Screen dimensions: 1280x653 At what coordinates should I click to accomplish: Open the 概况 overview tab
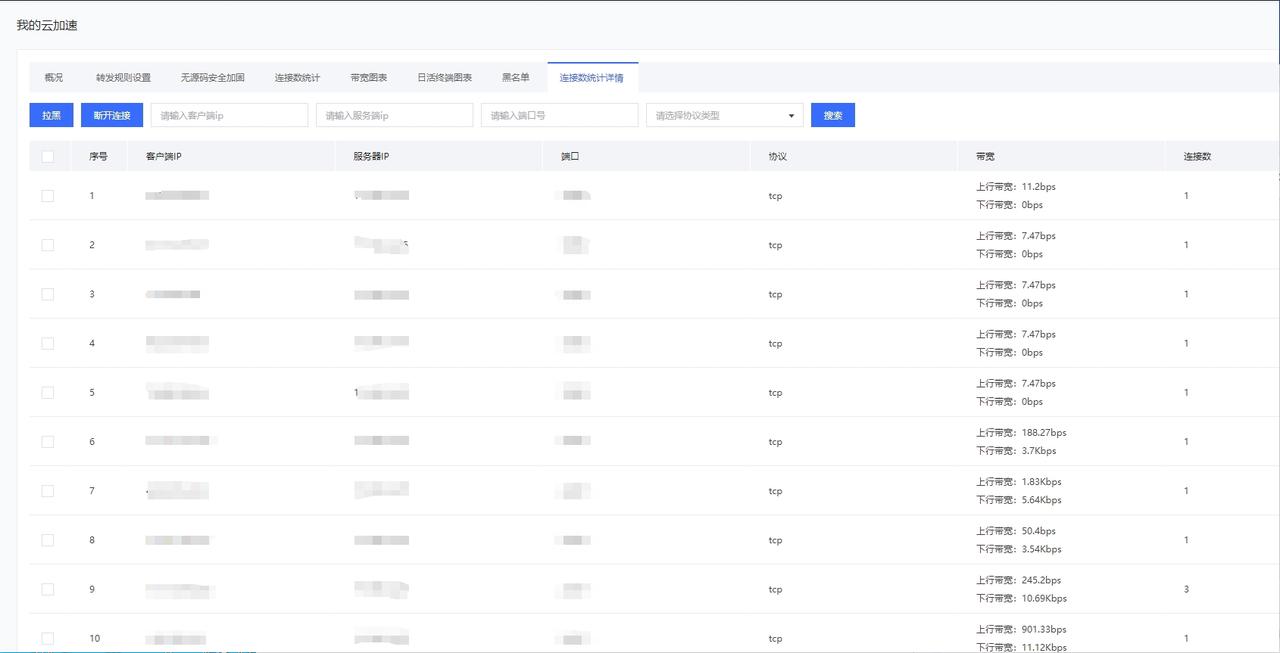click(x=53, y=78)
